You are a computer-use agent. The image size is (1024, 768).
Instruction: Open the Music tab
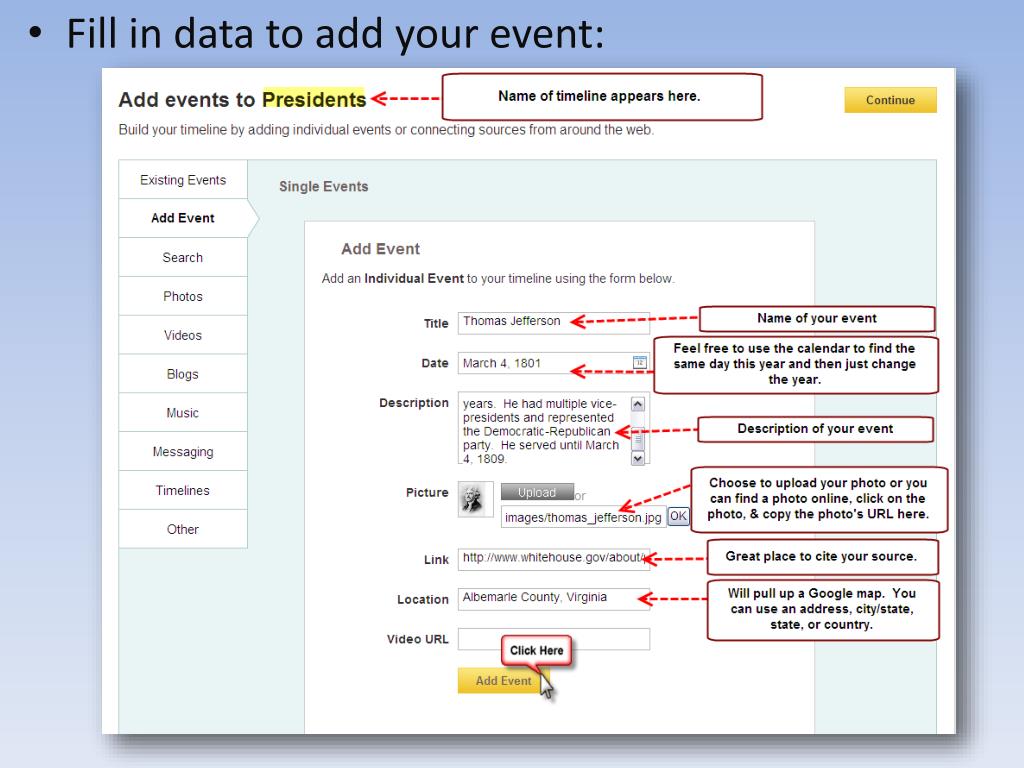(183, 413)
